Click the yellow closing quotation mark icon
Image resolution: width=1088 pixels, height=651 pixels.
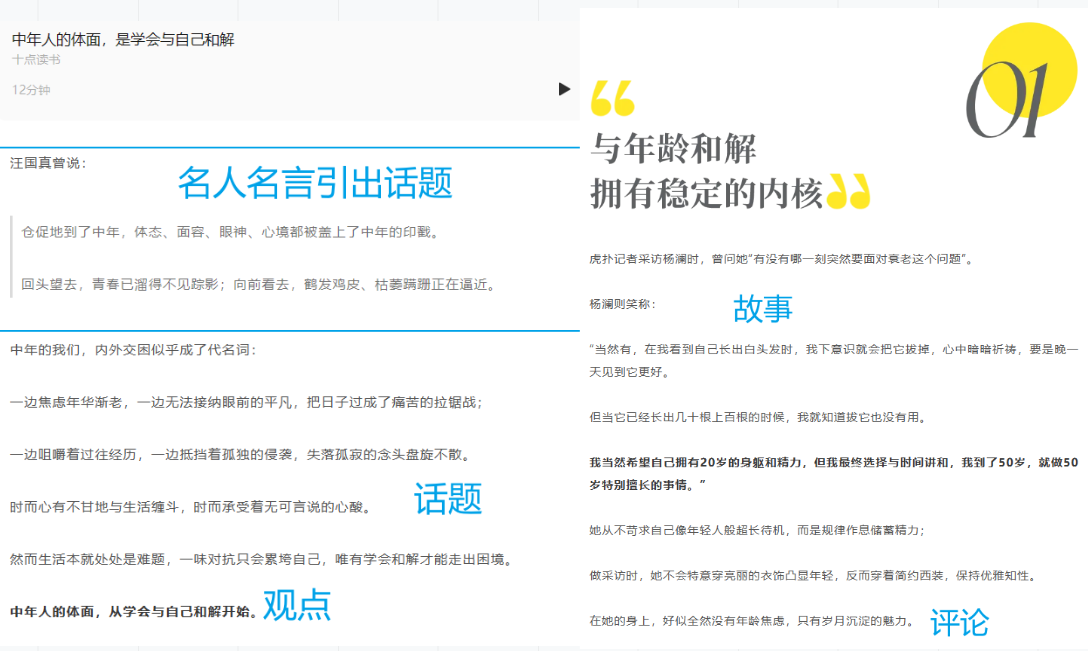click(x=848, y=193)
